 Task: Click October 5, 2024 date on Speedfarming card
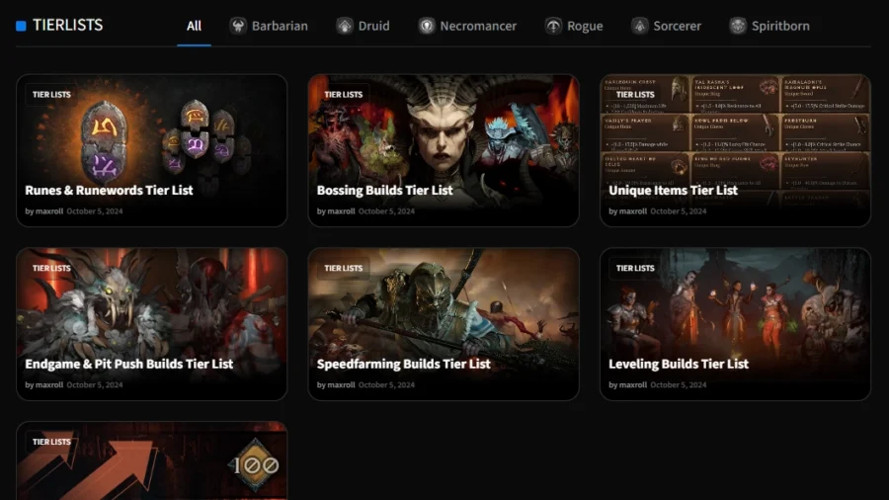(x=386, y=384)
